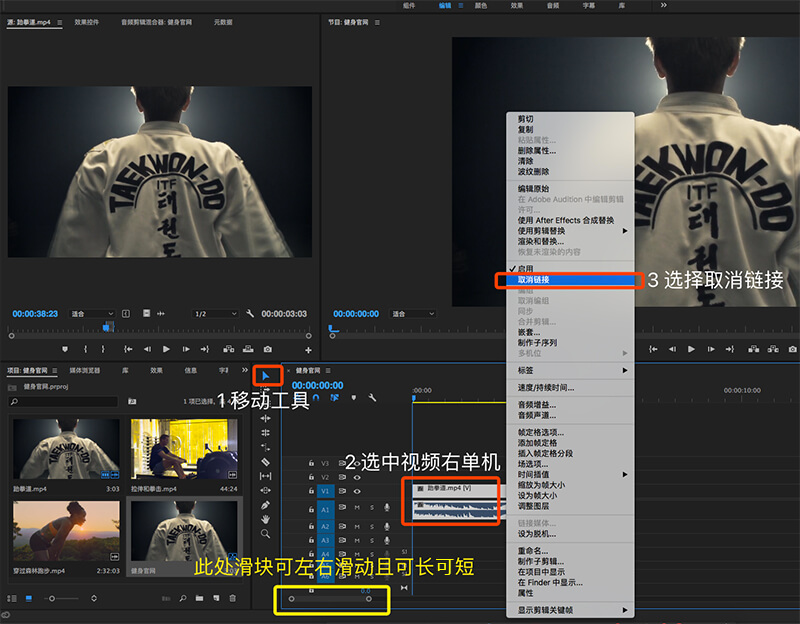Select the Selection arrow tool
The width and height of the screenshot is (800, 624).
click(265, 376)
